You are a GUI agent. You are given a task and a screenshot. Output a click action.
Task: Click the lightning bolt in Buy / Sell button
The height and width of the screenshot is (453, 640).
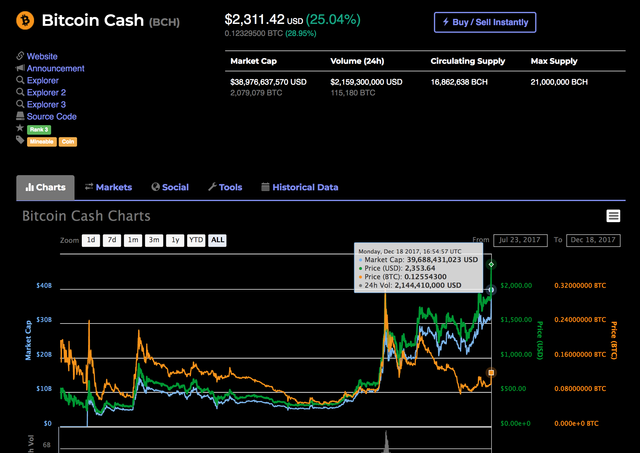tap(445, 22)
